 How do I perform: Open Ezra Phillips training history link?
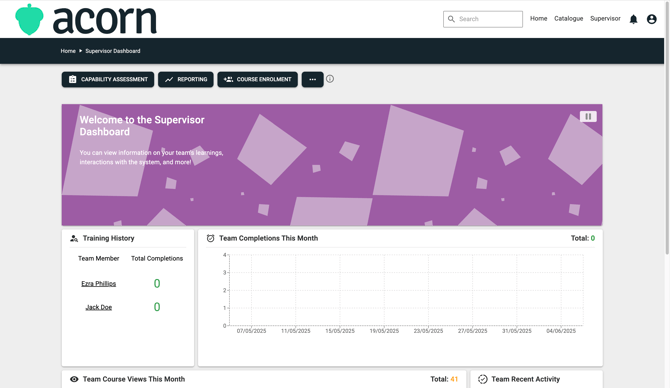click(x=99, y=284)
